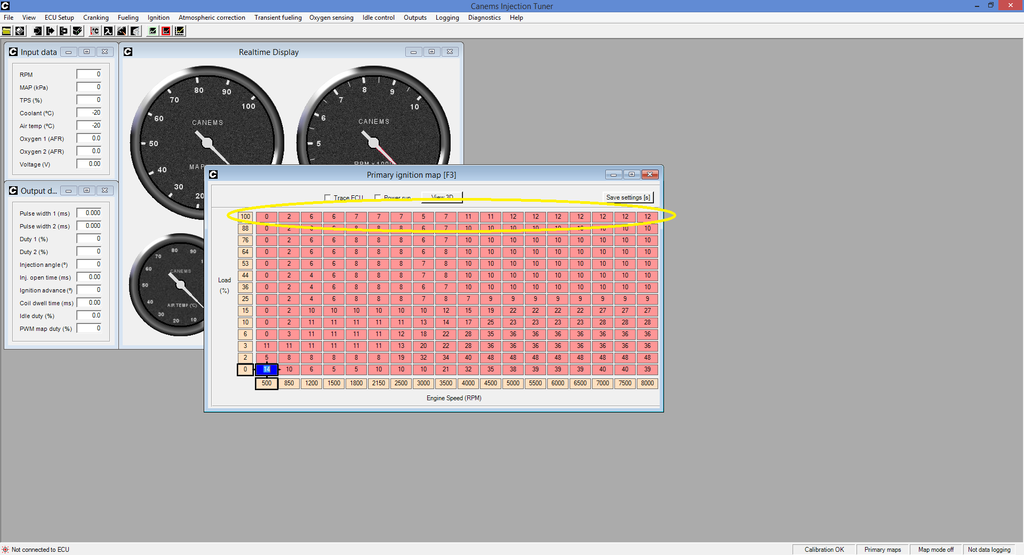
Task: Open the Cranking menu
Action: 96,18
